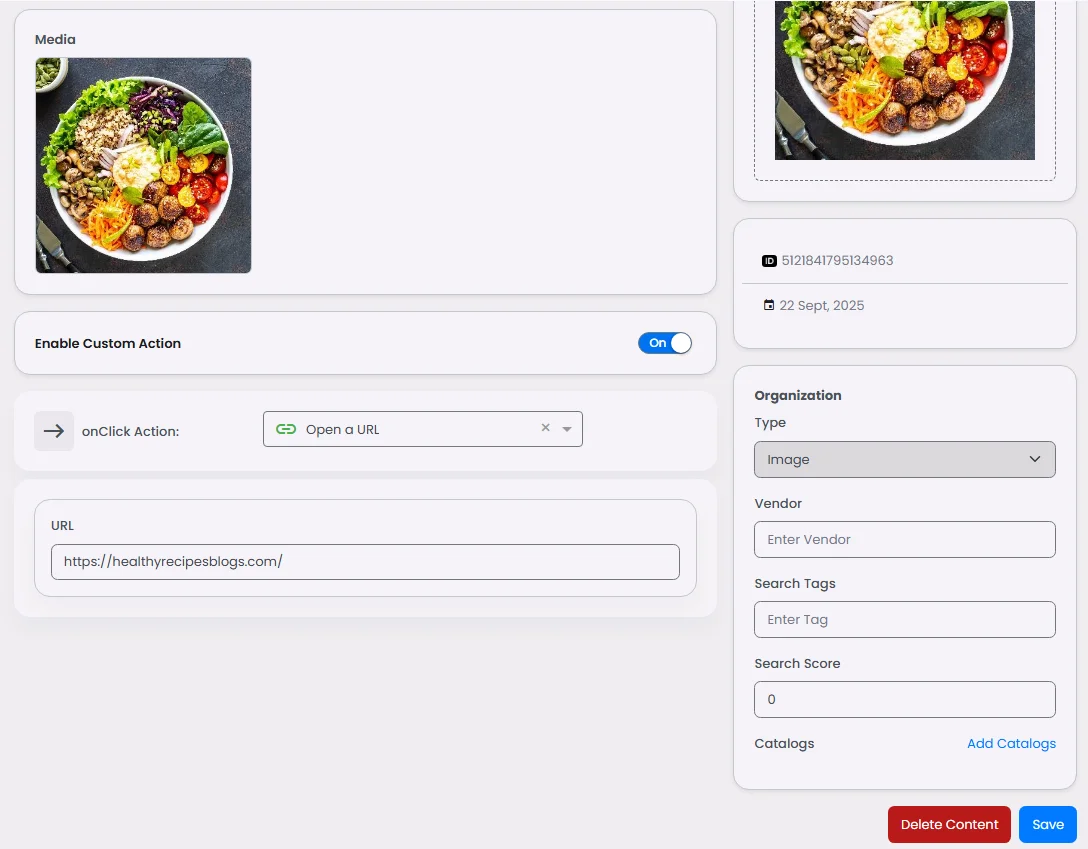This screenshot has width=1088, height=849.
Task: Click the ID badge icon
Action: [x=769, y=261]
